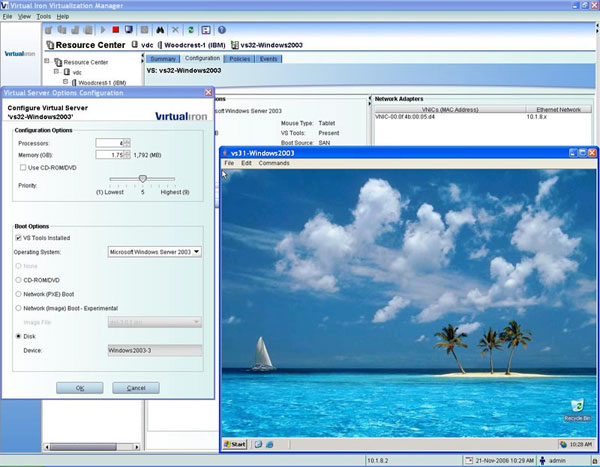
Task: Click the red Stop toolbar icon
Action: (x=116, y=30)
